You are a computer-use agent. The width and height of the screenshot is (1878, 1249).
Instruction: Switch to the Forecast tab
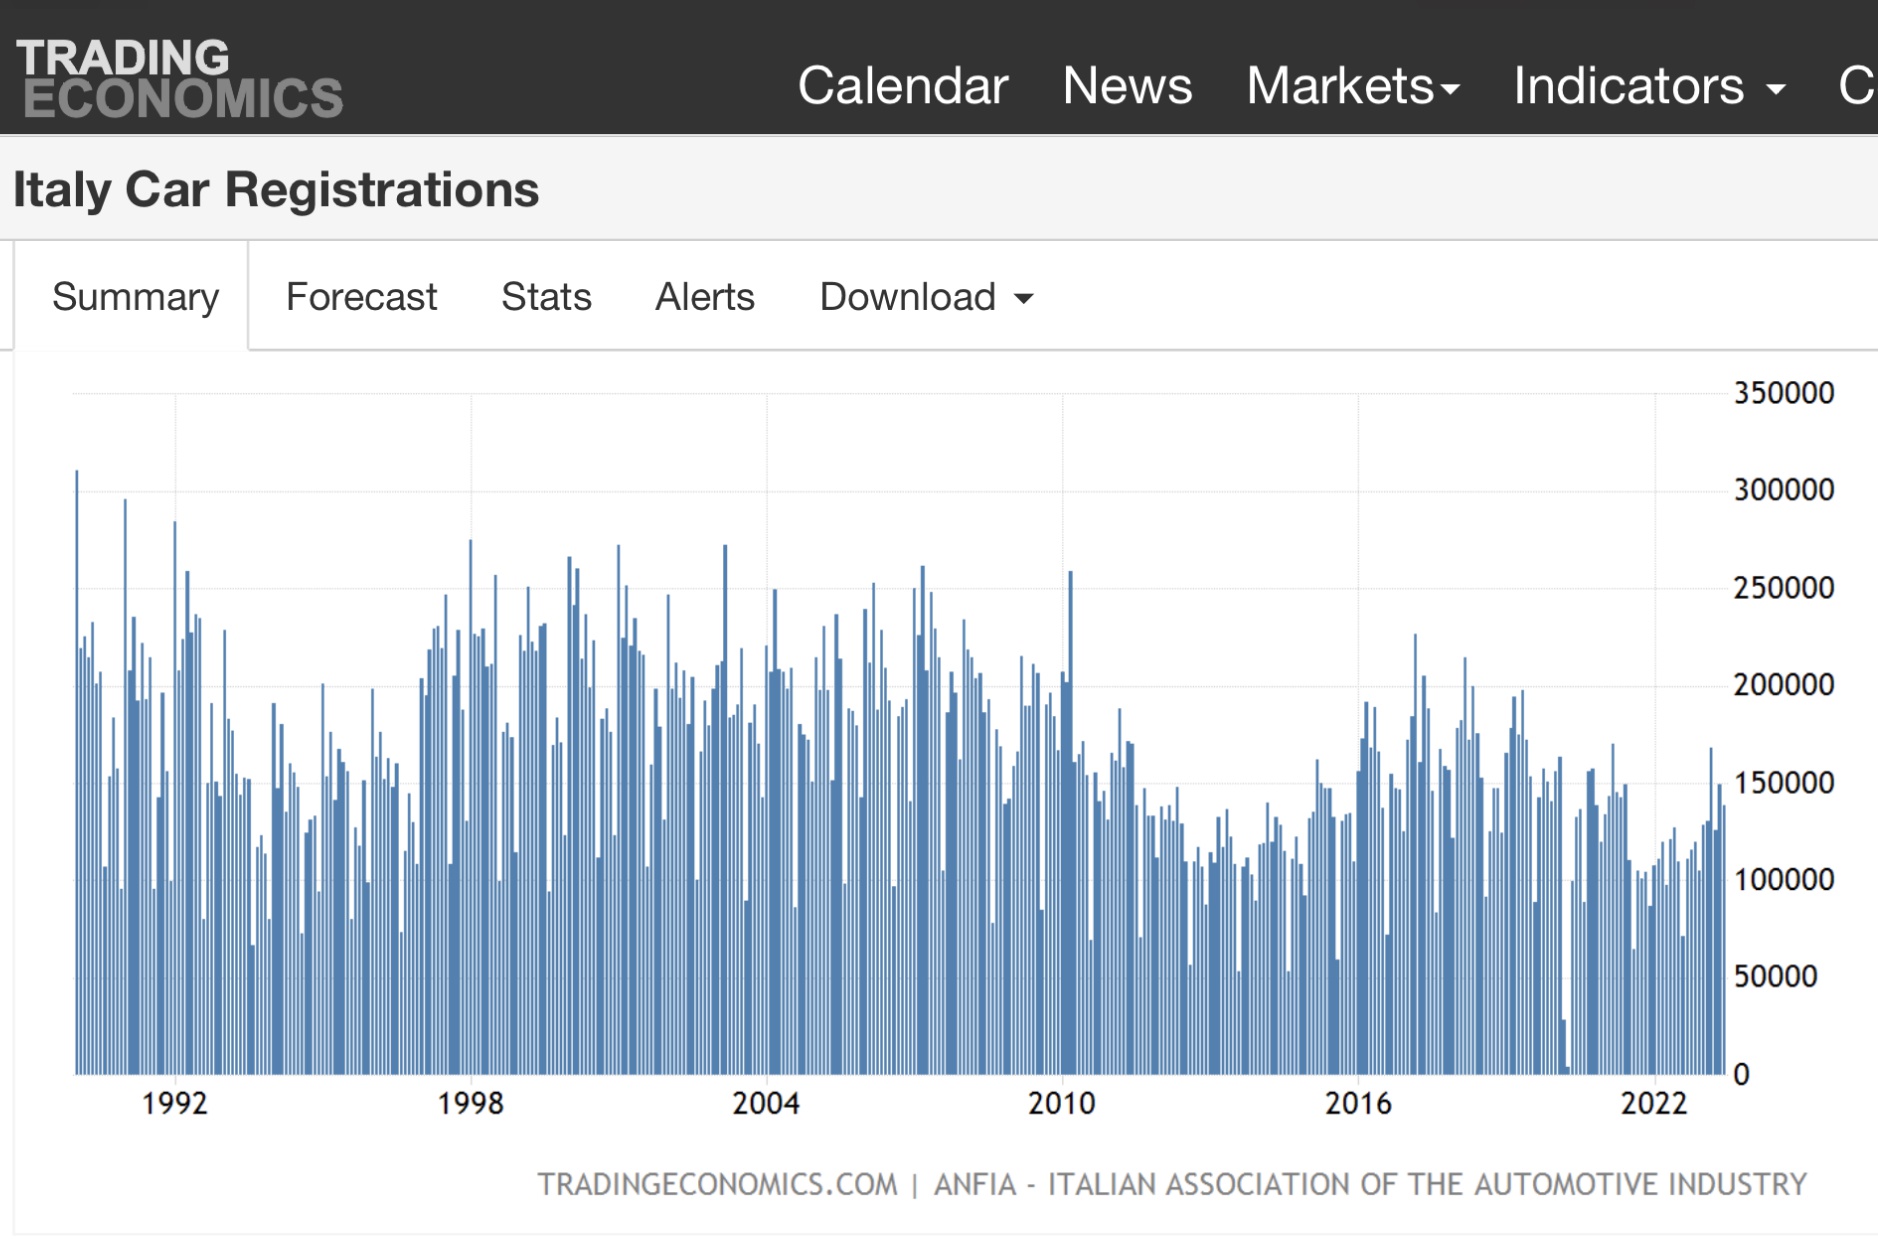(x=361, y=297)
